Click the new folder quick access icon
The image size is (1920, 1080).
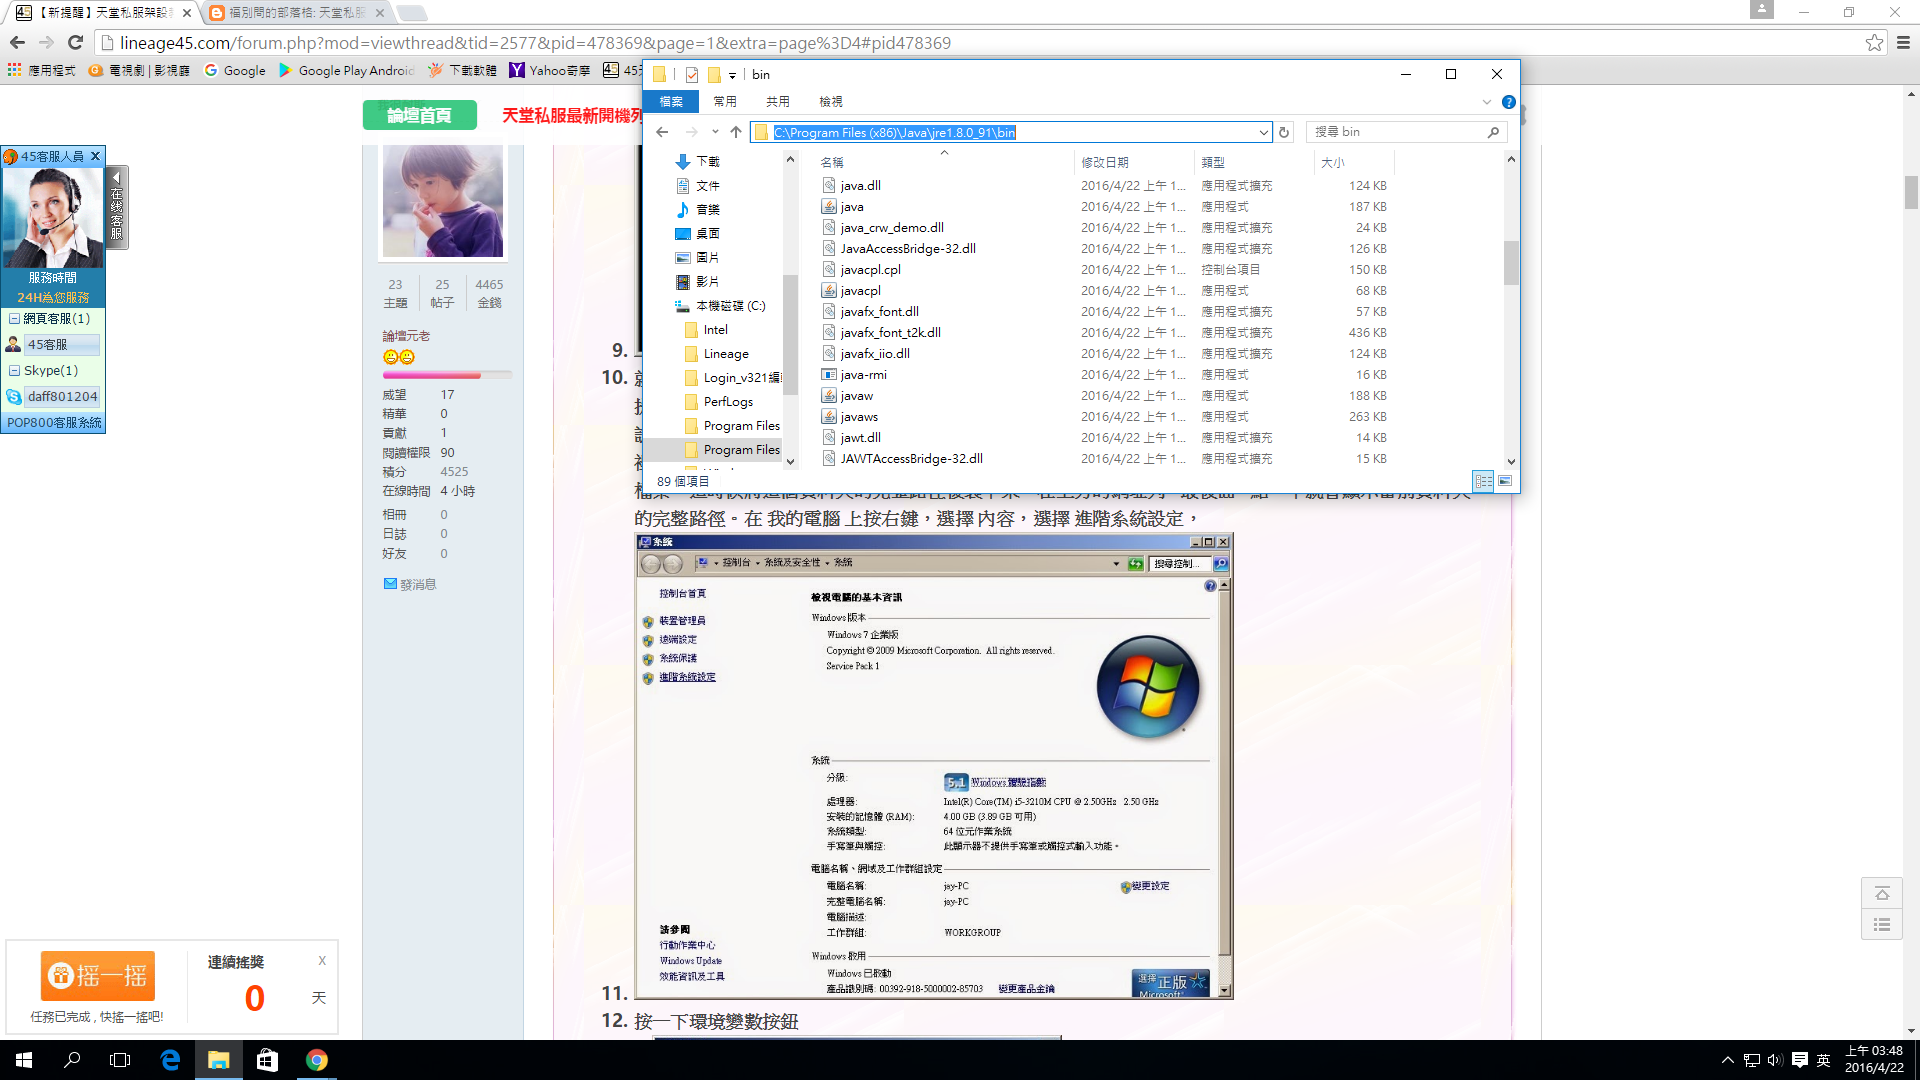714,75
